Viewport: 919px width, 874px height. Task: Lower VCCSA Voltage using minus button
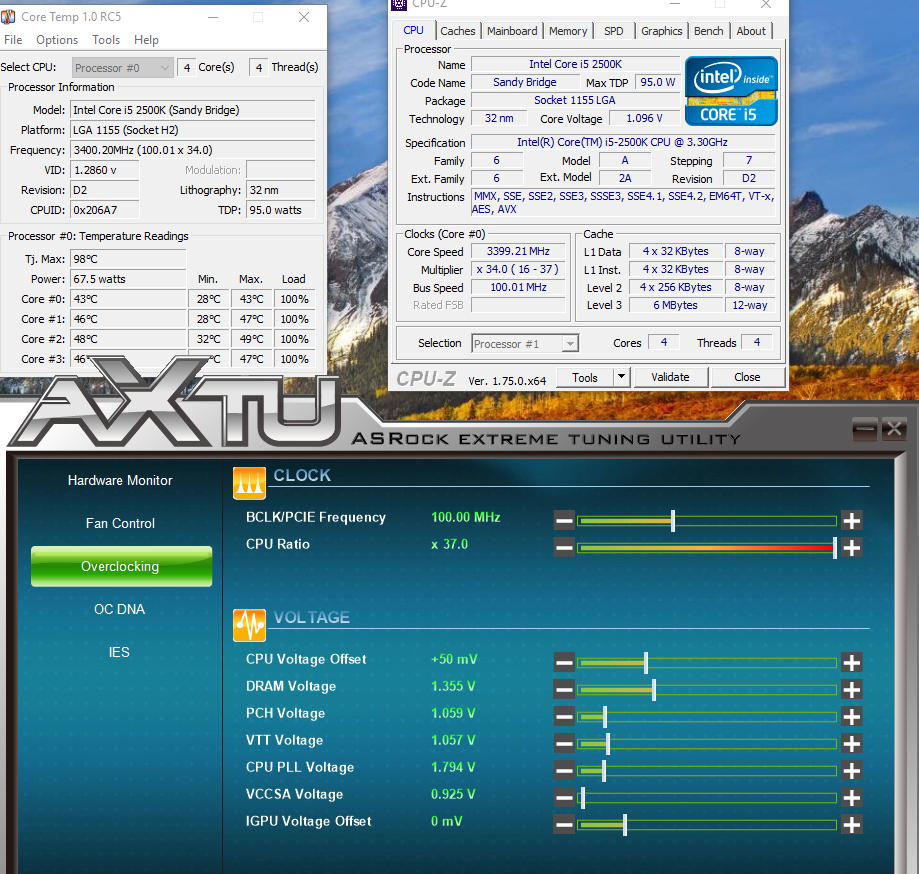[x=564, y=797]
